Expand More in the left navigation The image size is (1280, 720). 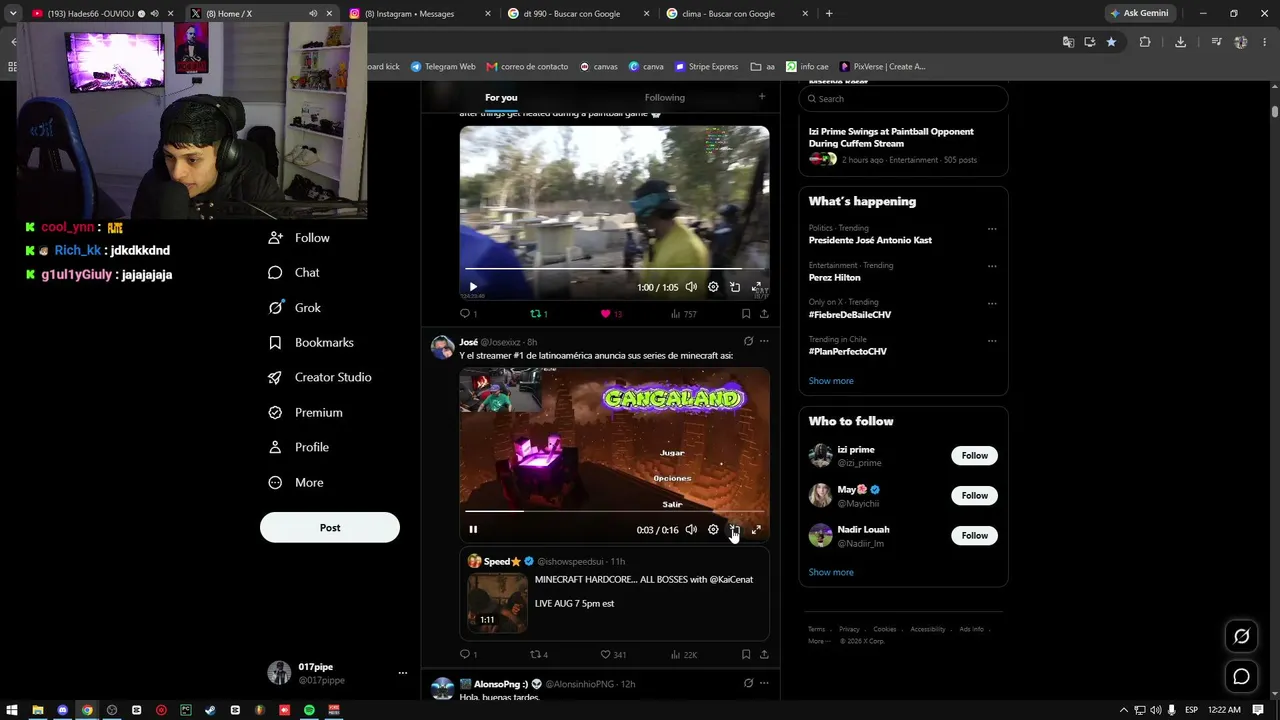pos(296,482)
